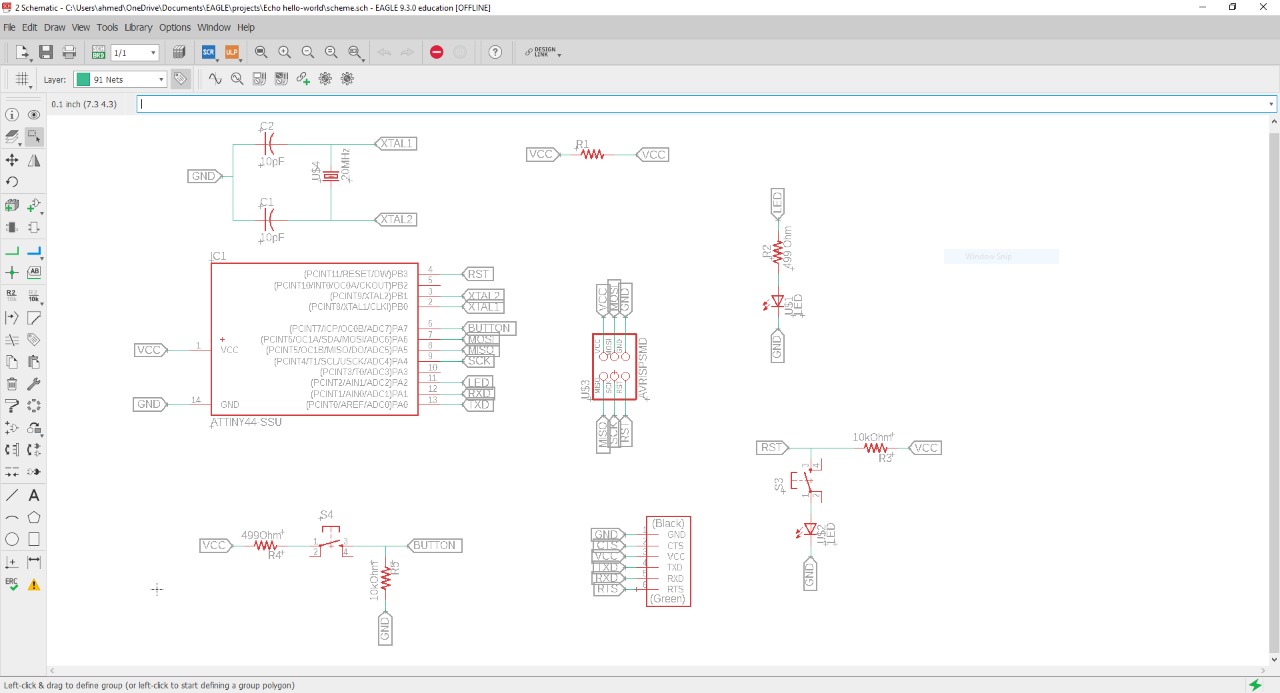Select the Paste tool

[x=34, y=362]
